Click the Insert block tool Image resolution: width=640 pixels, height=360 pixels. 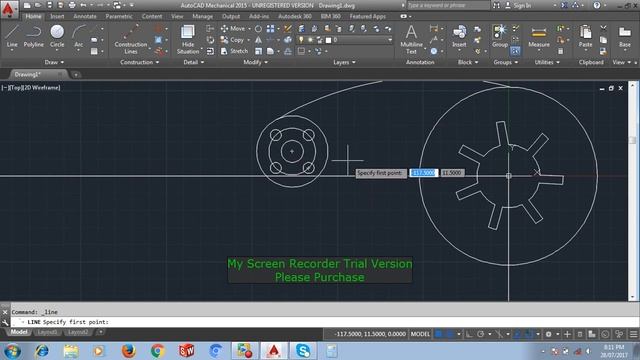(x=459, y=36)
